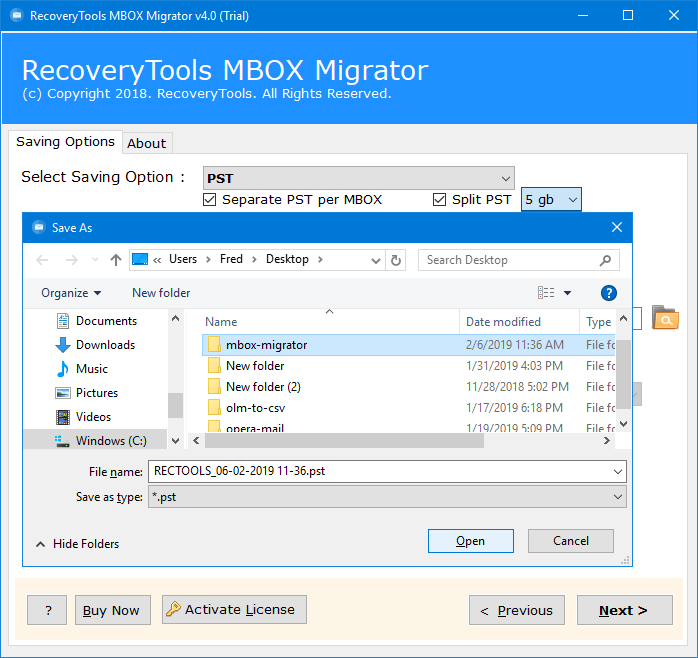The height and width of the screenshot is (658, 698).
Task: Click Cancel in the Save As dialog
Action: point(571,541)
